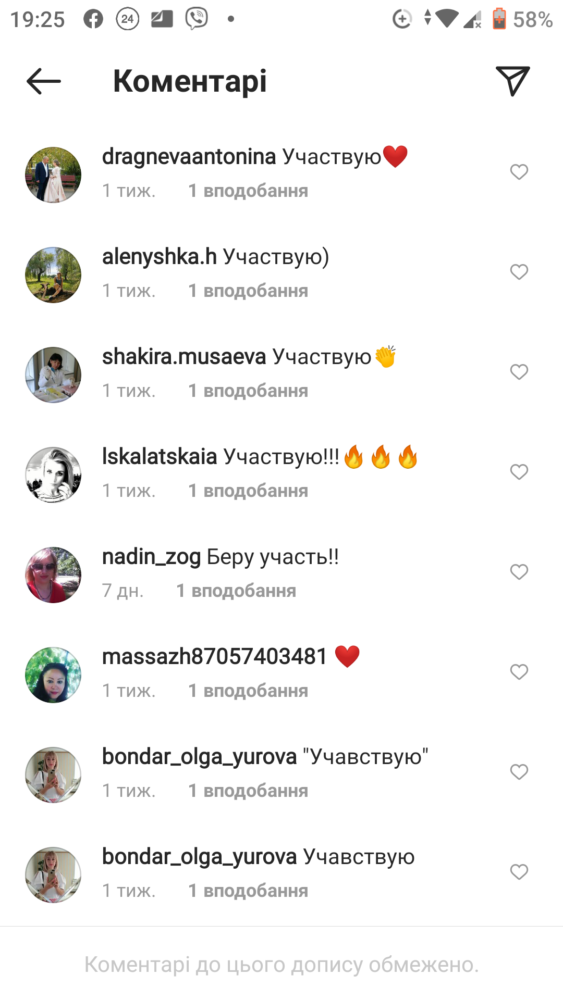Open the nadin_zog username link
Screen dimensions: 563x1000
coord(151,557)
